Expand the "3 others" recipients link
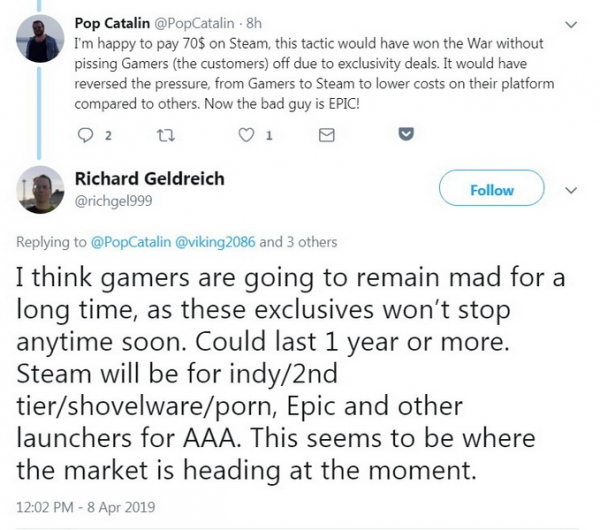600x530 pixels. (308, 242)
